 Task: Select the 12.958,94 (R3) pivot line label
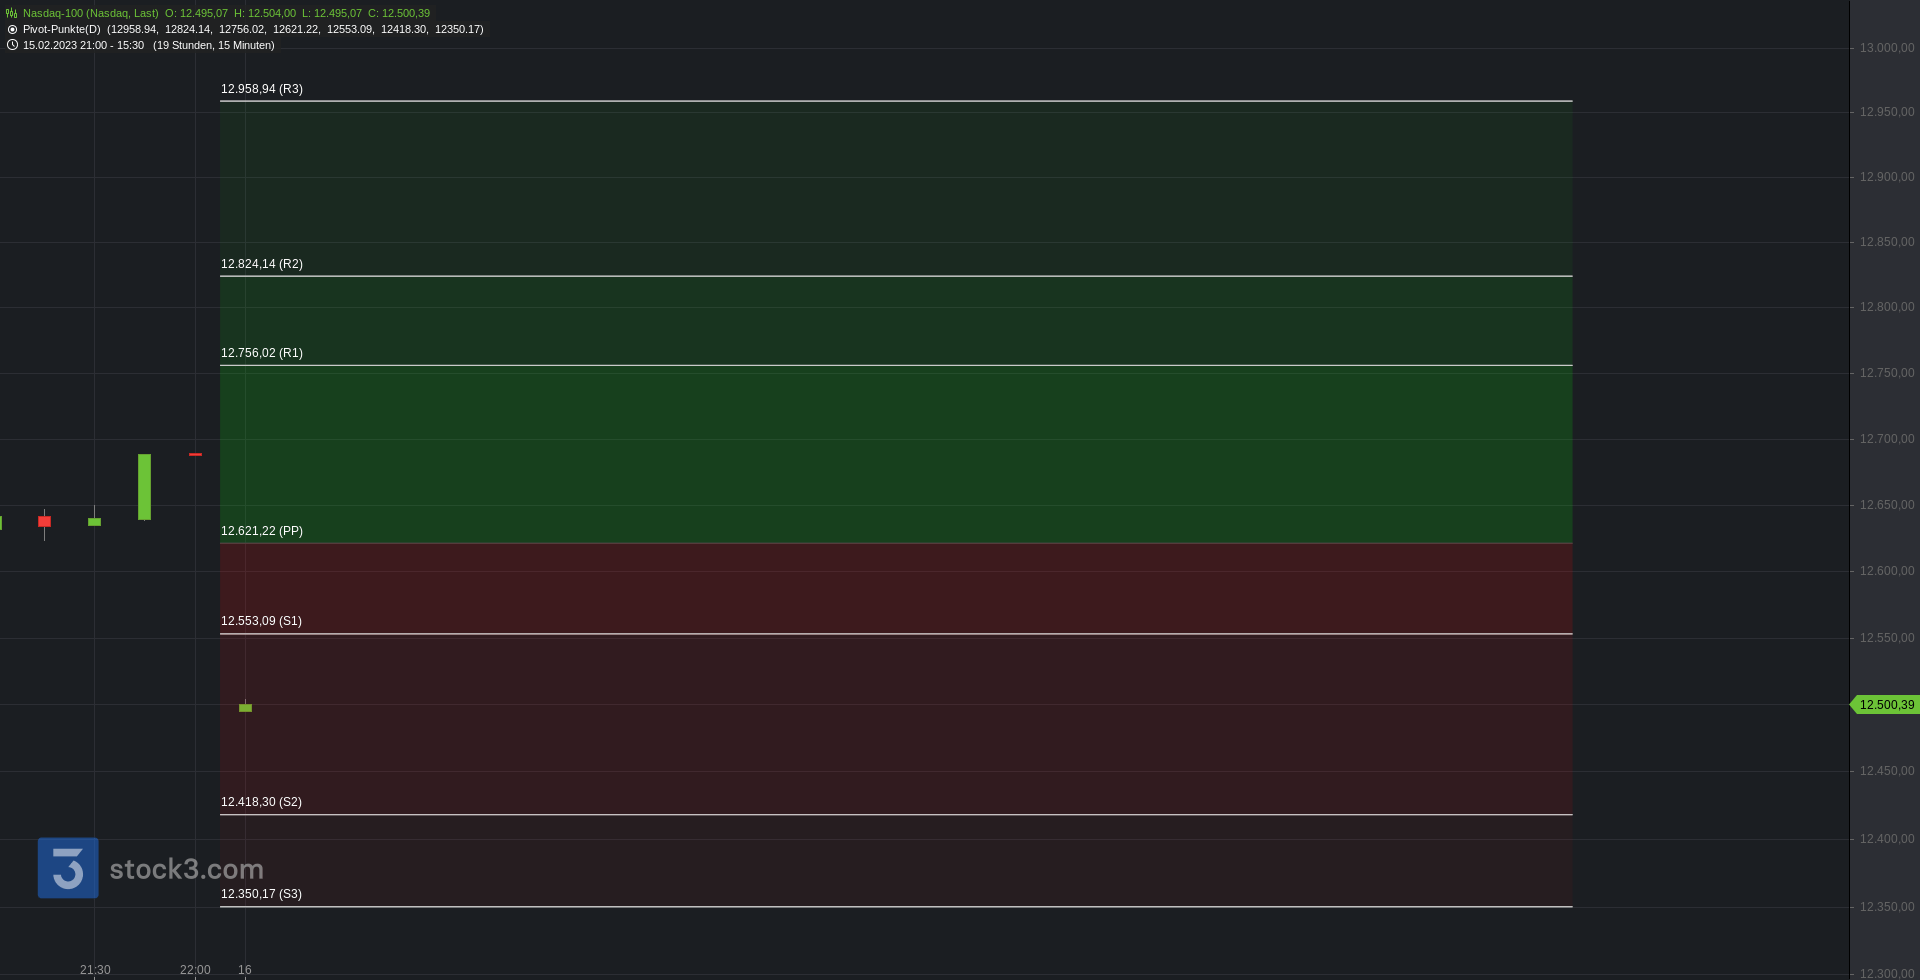click(262, 89)
